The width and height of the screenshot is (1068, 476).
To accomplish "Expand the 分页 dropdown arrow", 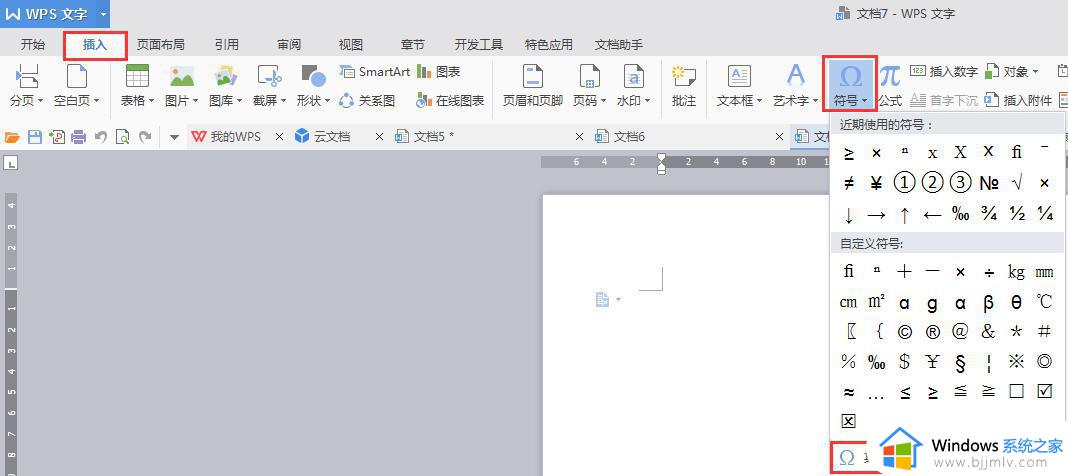I will (40, 101).
